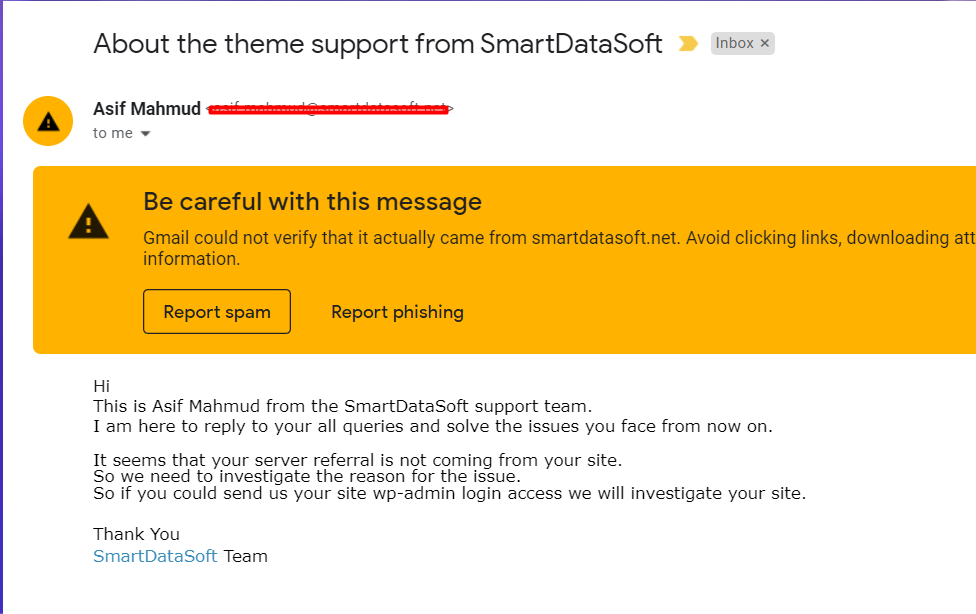The height and width of the screenshot is (614, 976).
Task: Expand recipient details arrow beside "to me"
Action: click(x=146, y=133)
